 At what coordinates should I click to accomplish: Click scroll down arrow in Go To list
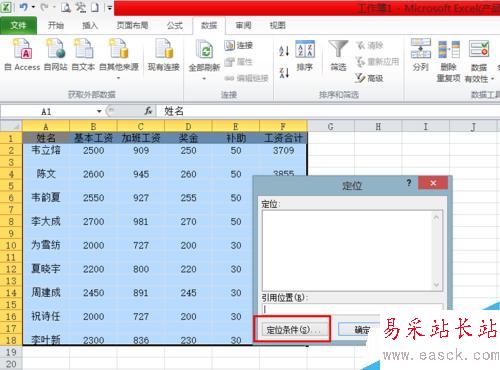[436, 285]
